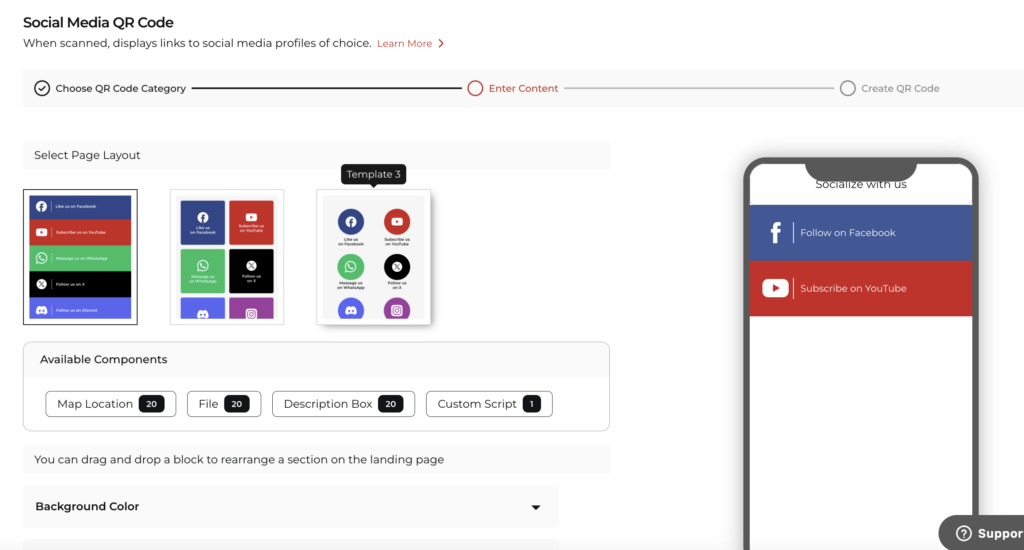This screenshot has width=1024, height=550.
Task: Open the Support help widget
Action: point(983,533)
